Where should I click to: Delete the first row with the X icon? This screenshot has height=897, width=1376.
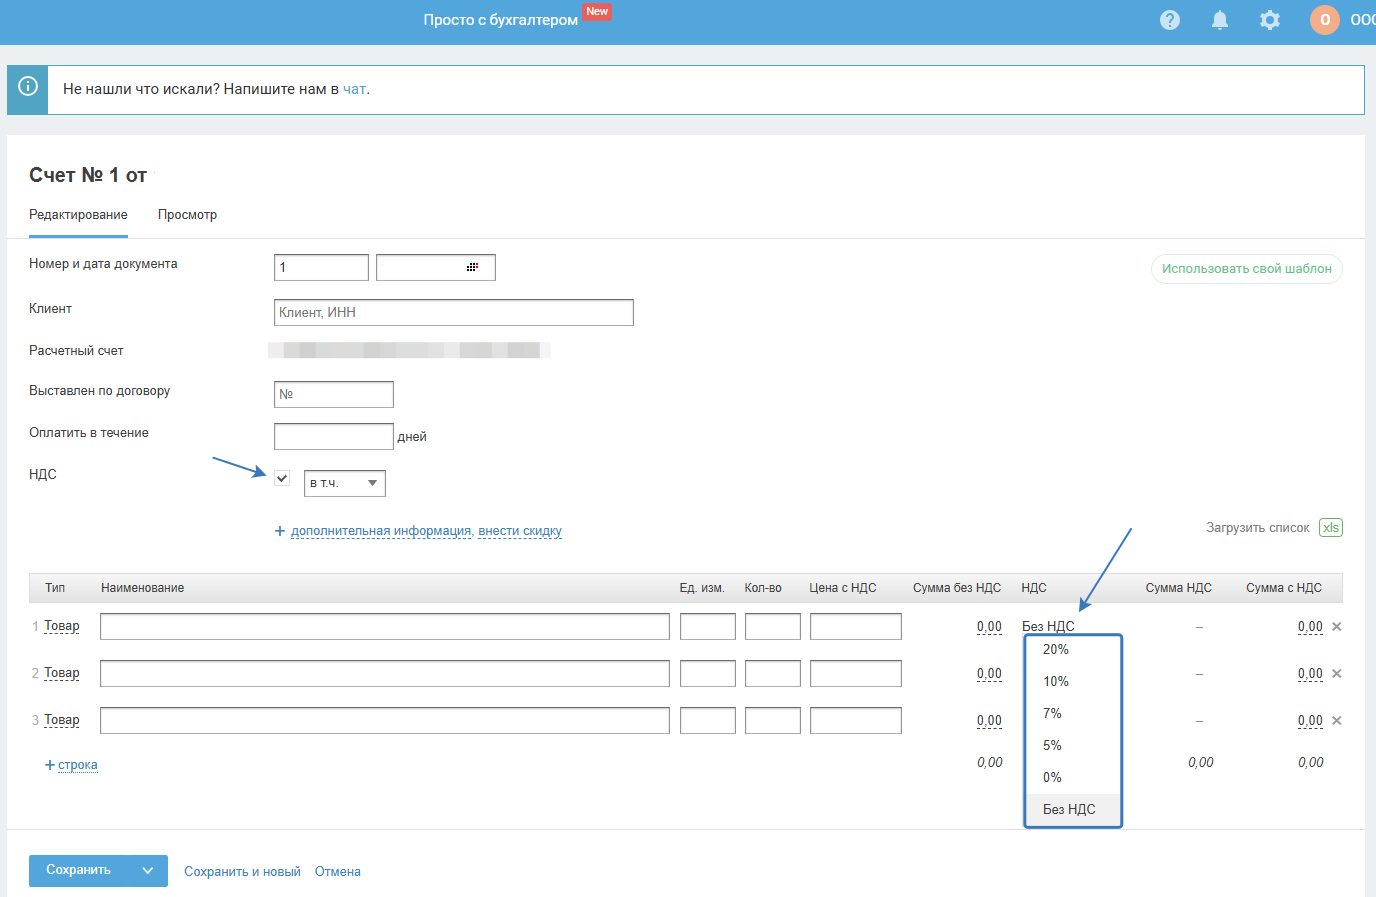point(1337,627)
